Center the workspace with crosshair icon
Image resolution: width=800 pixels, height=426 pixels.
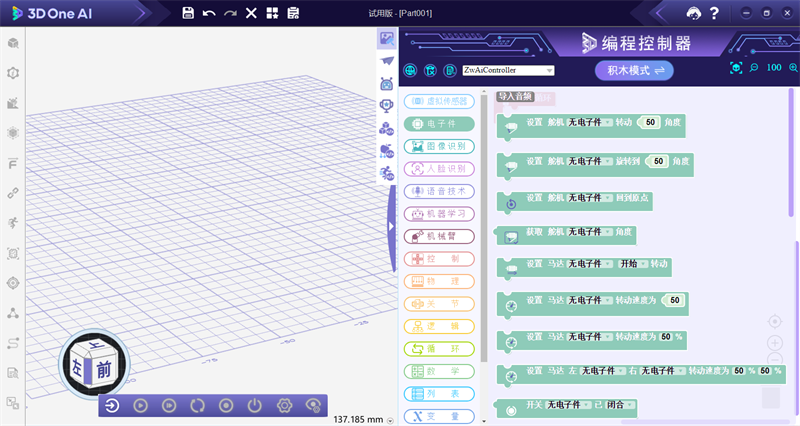[x=774, y=321]
